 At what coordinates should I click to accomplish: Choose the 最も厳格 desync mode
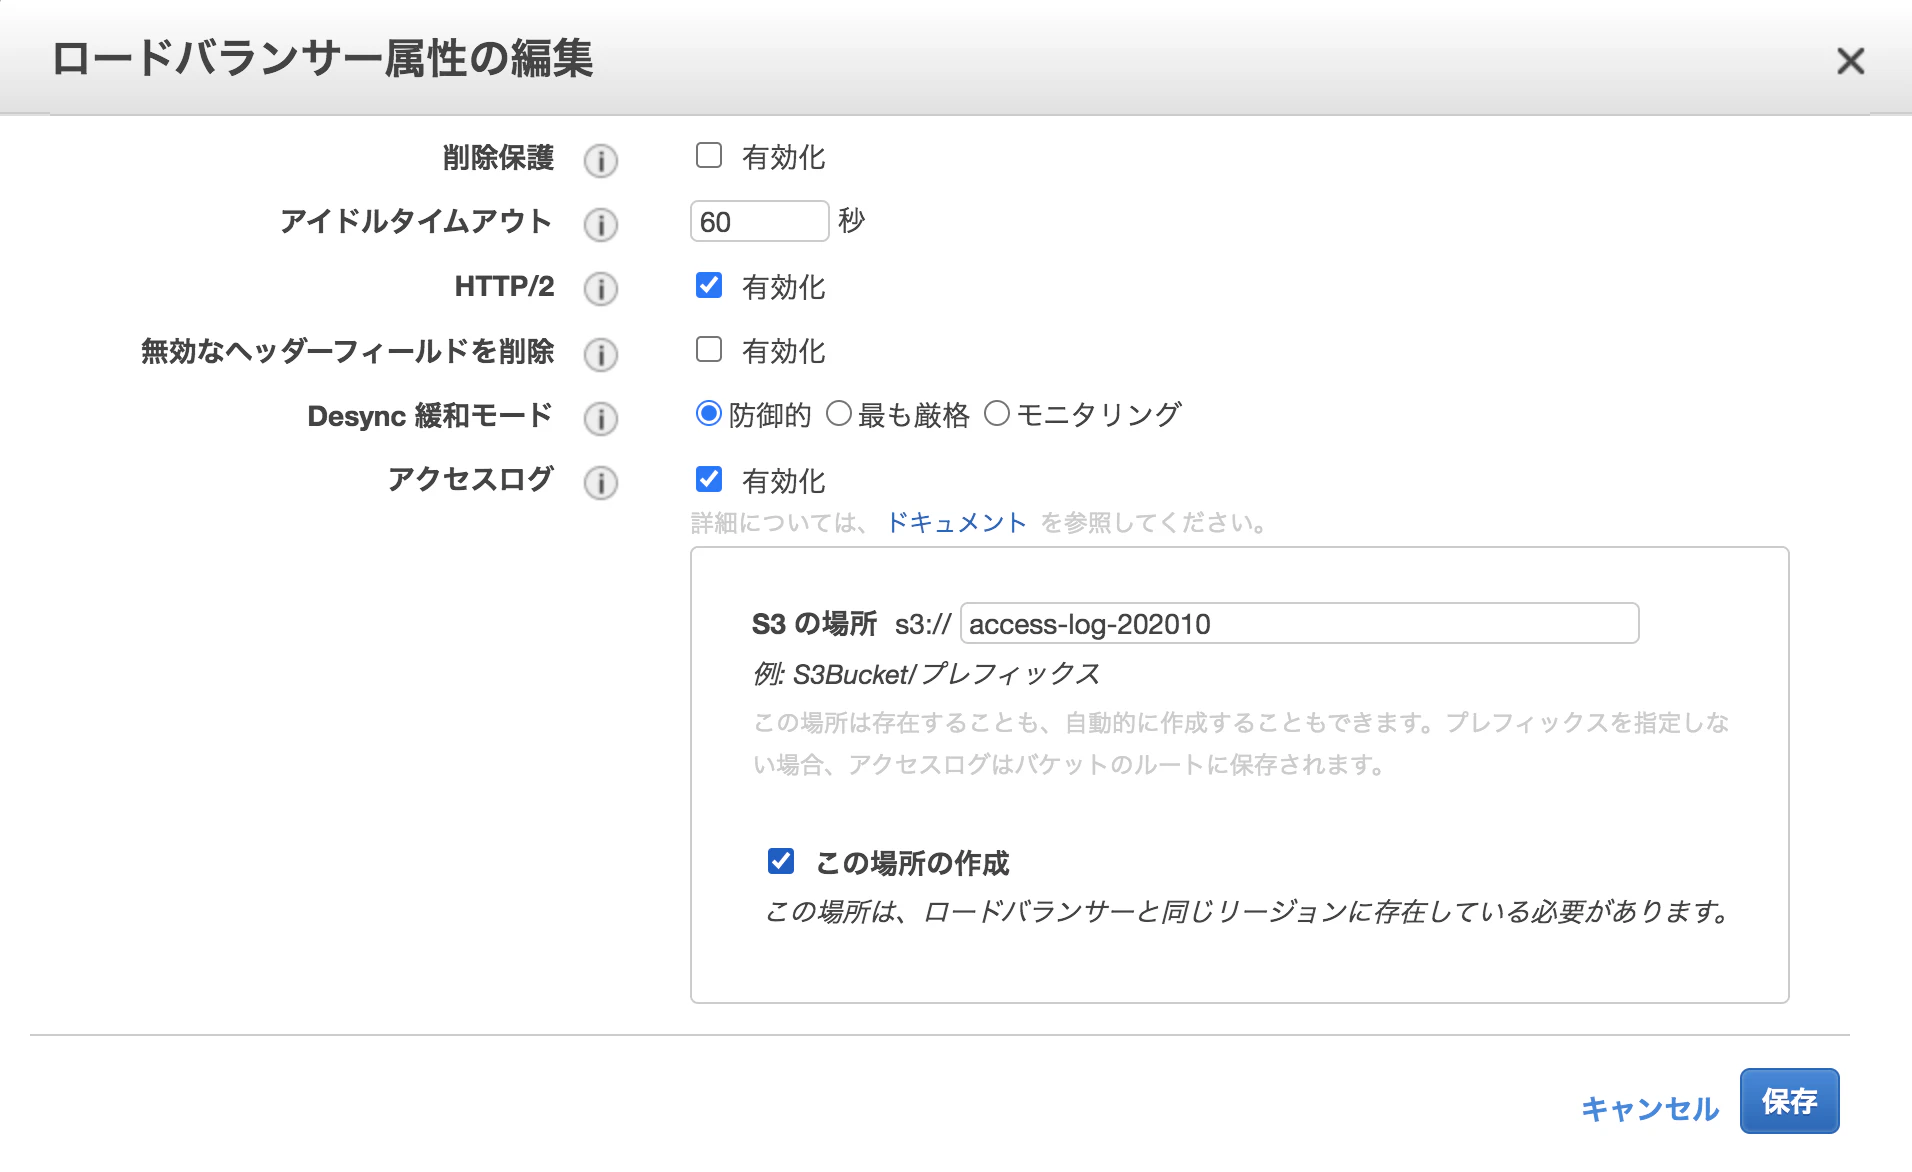[x=839, y=413]
